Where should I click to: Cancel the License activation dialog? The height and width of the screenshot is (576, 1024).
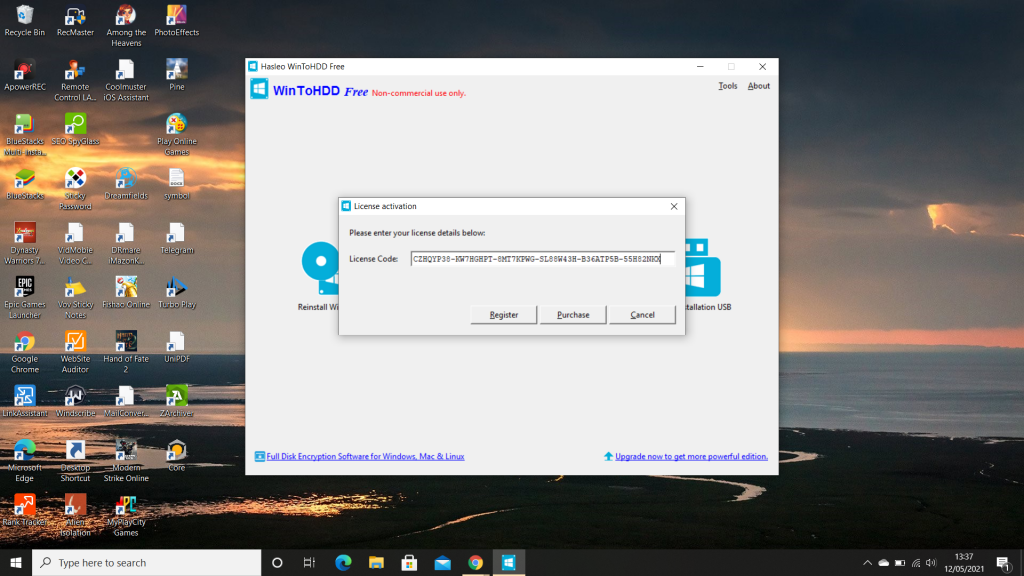[642, 315]
